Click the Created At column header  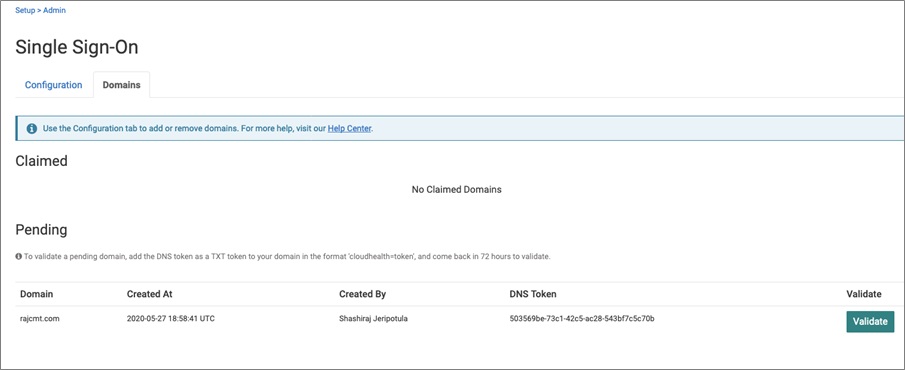coord(149,294)
